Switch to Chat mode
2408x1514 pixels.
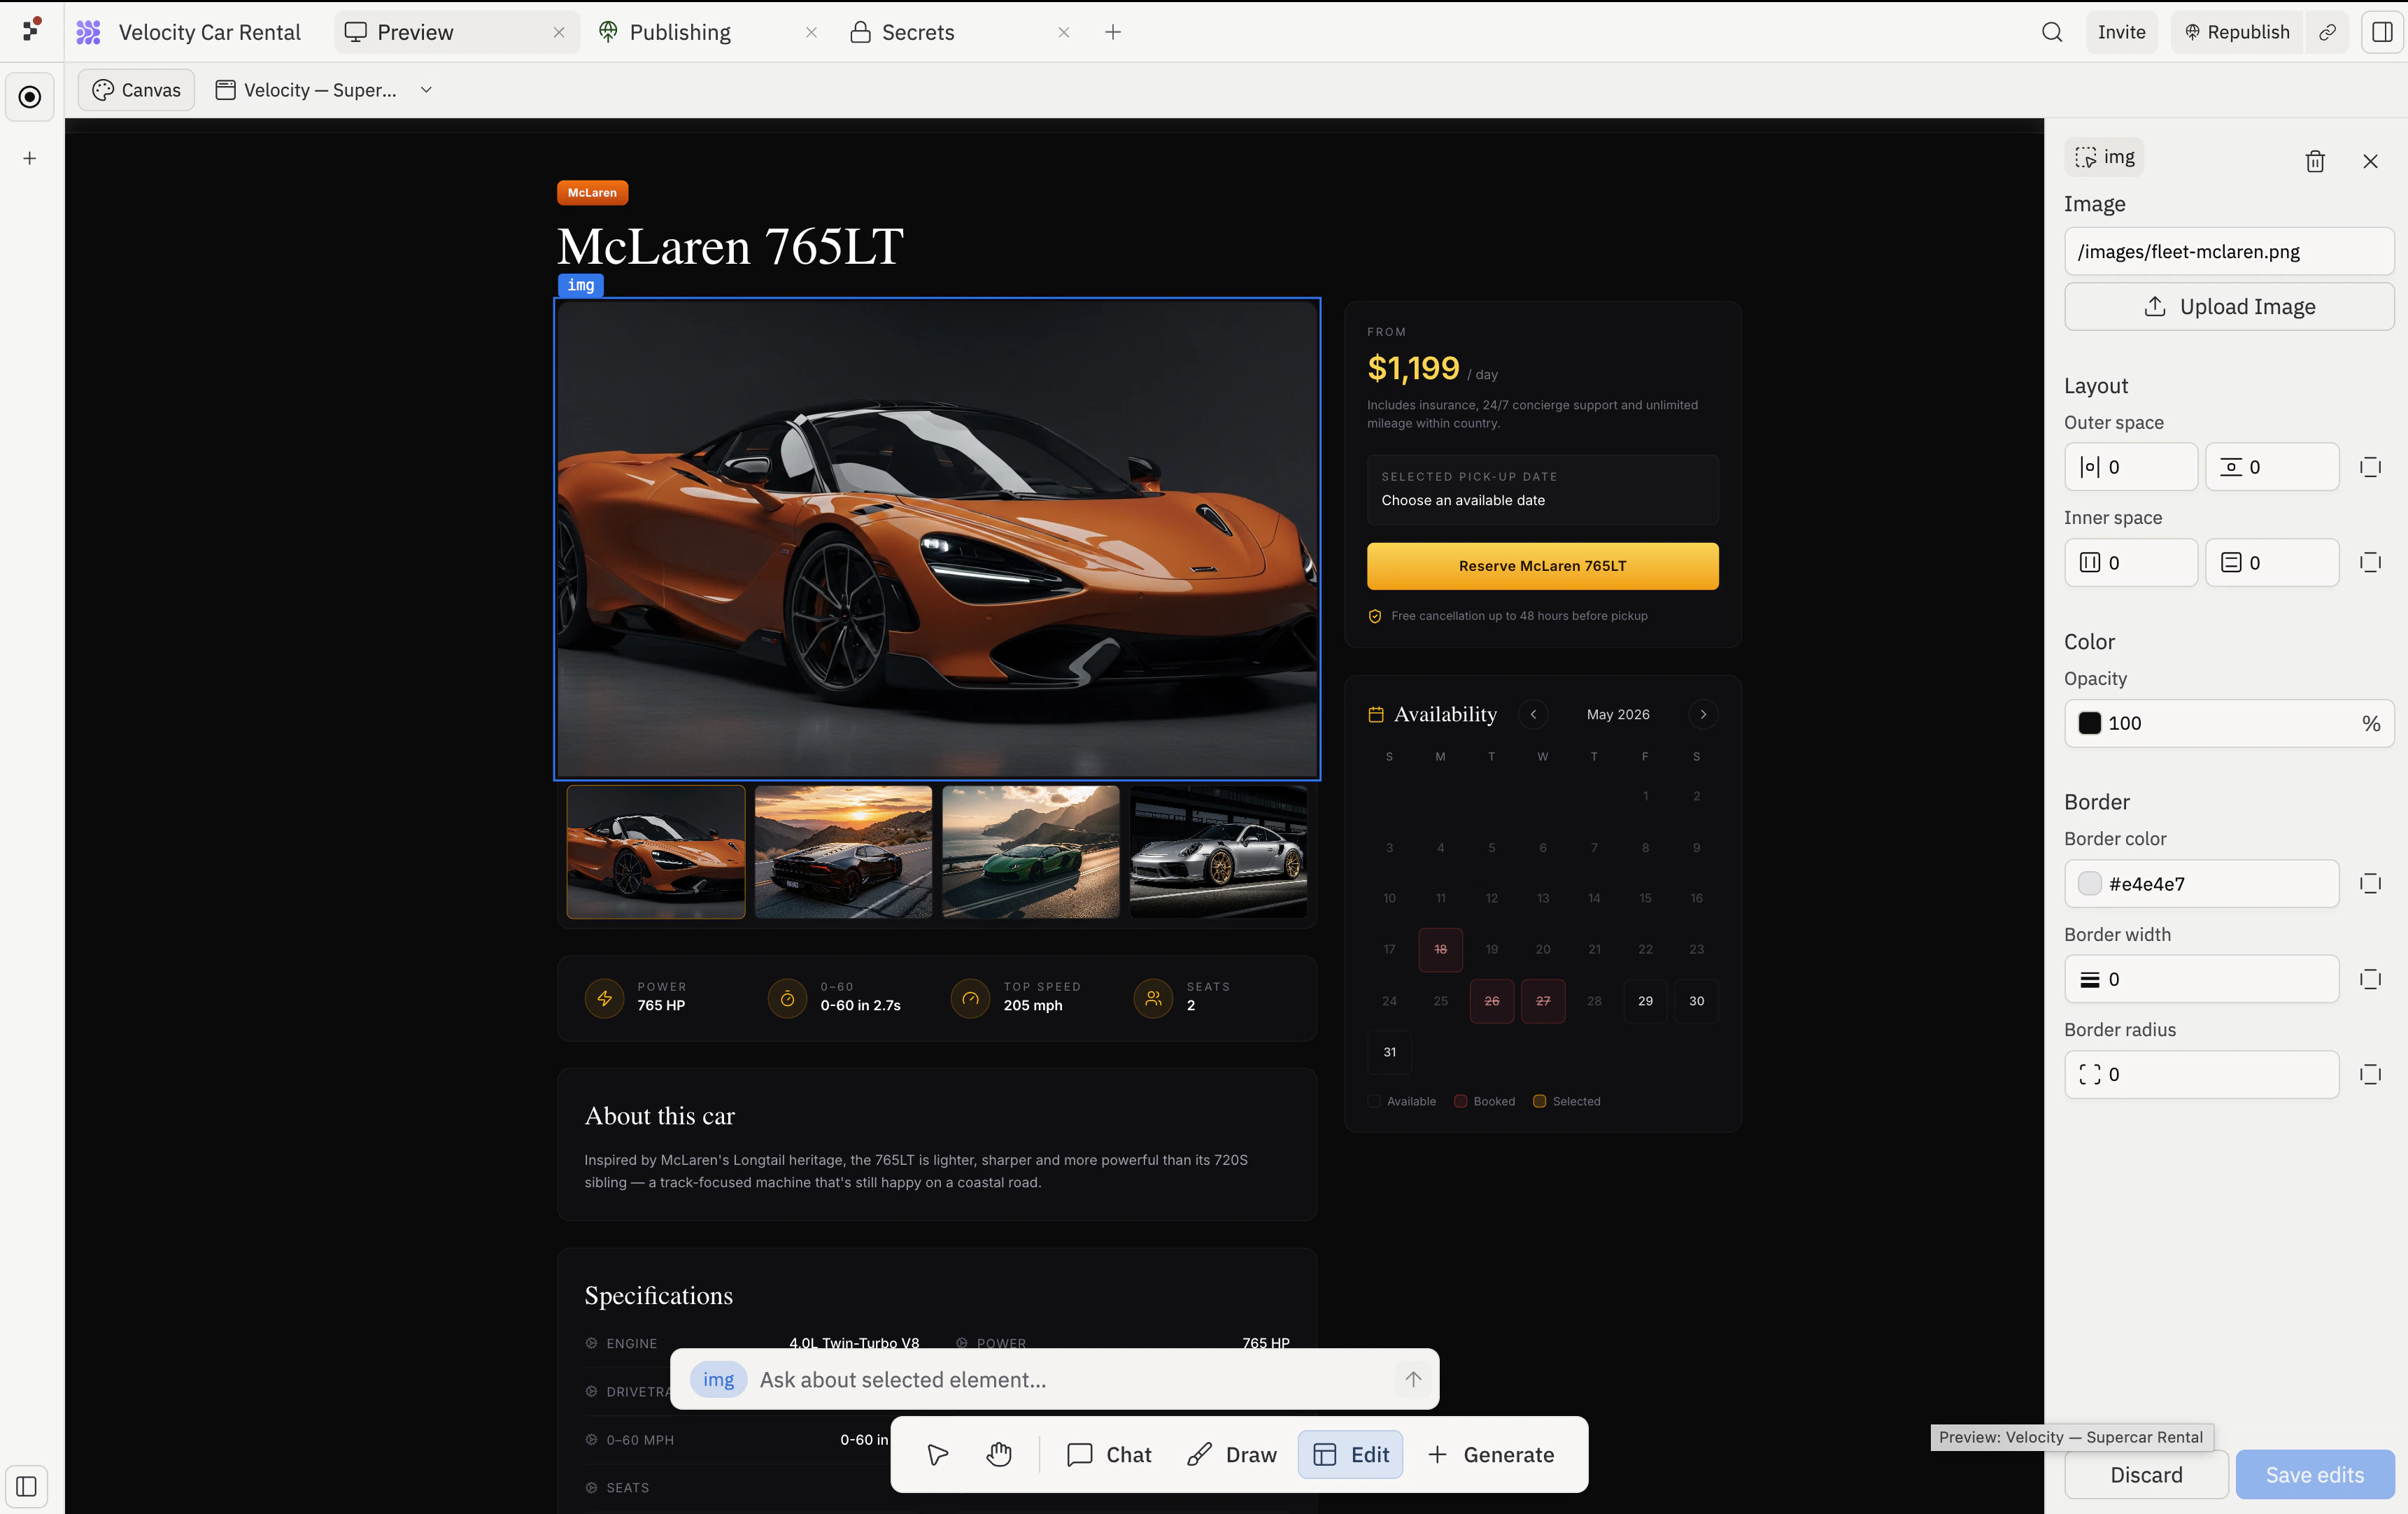point(1109,1454)
